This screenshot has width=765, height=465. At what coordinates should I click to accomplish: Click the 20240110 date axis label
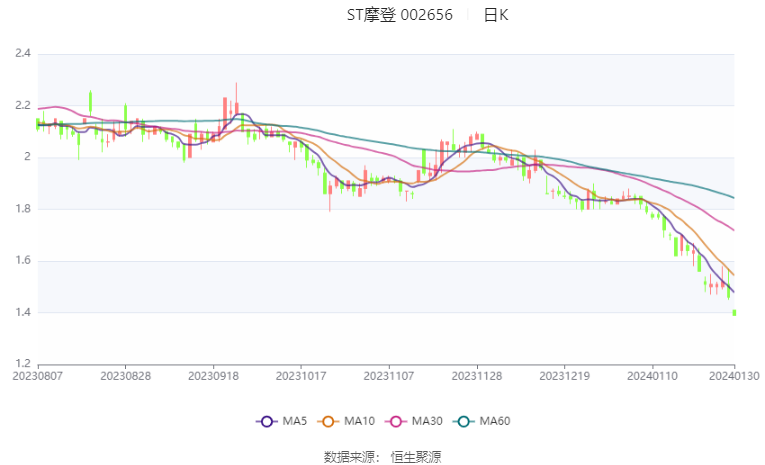coord(652,376)
